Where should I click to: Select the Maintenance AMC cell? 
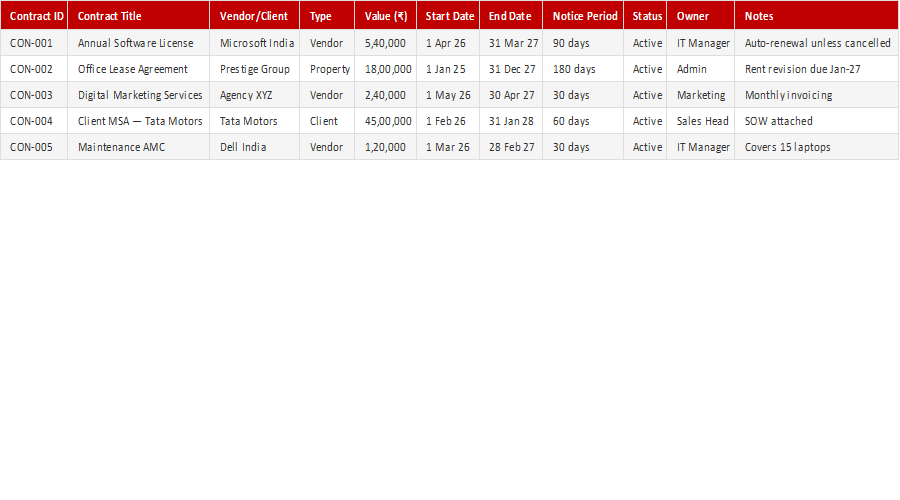138,147
